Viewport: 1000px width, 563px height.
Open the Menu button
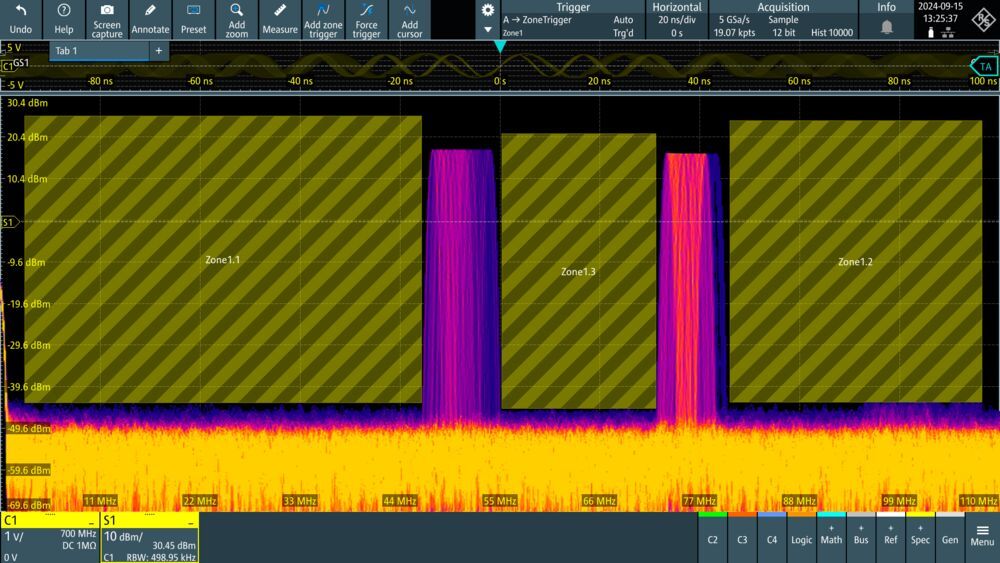(x=982, y=536)
